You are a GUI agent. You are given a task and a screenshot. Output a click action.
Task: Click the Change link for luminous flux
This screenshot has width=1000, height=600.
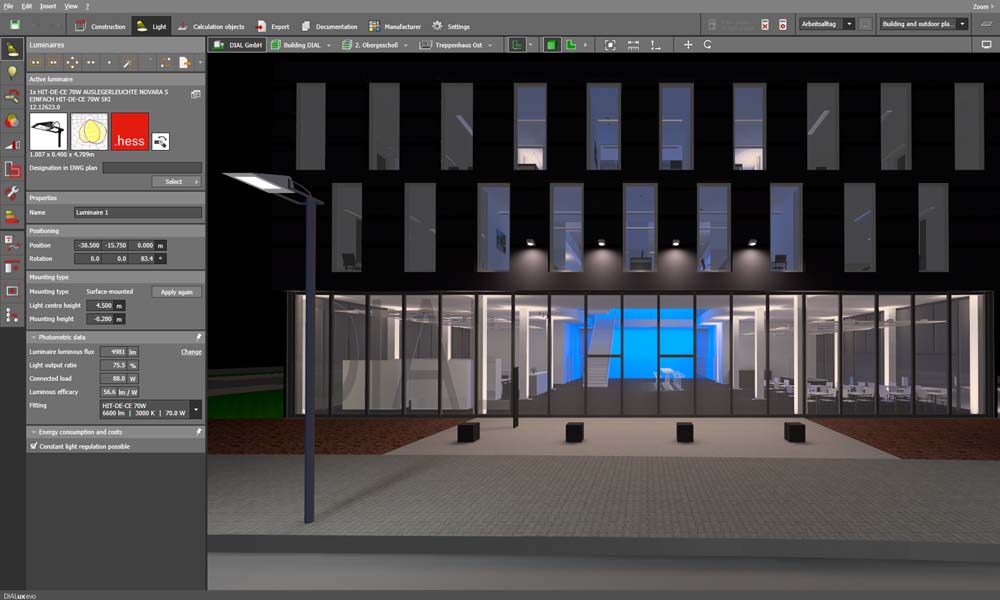pos(190,352)
